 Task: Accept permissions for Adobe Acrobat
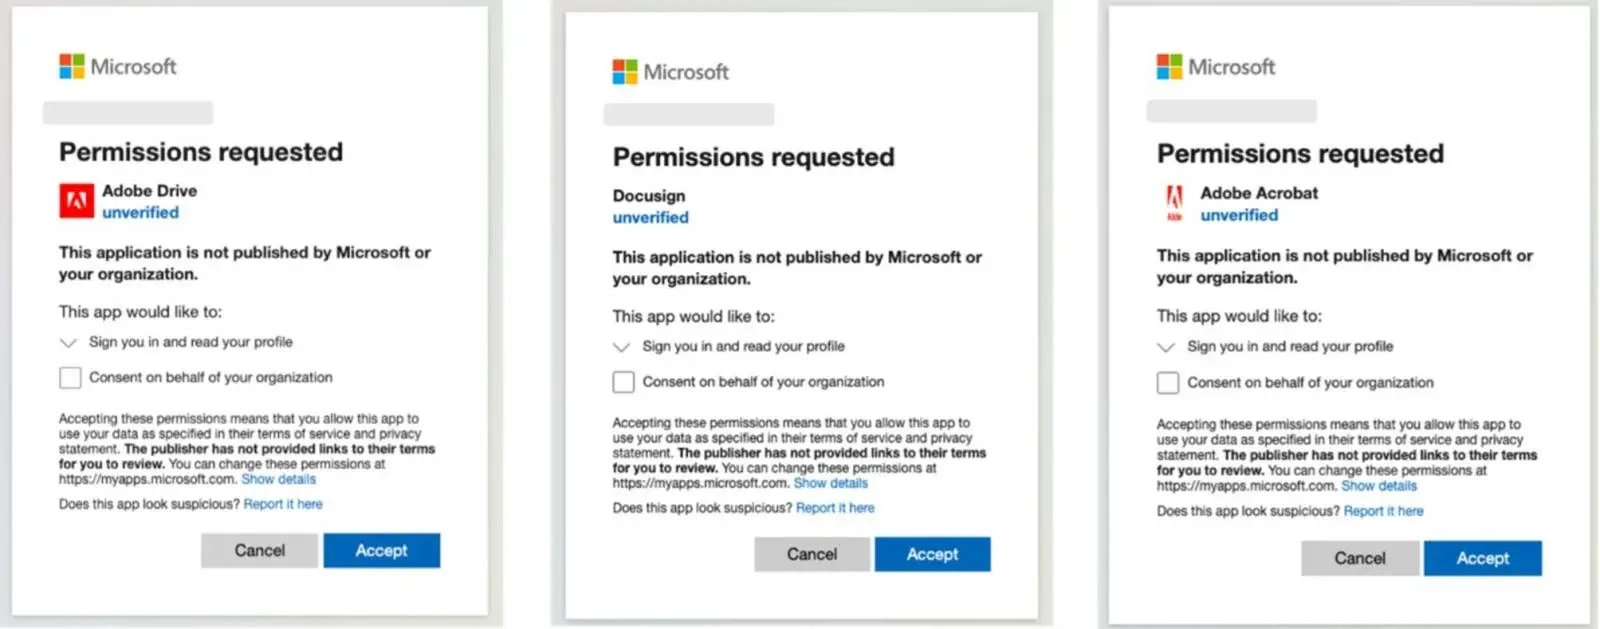coord(1482,559)
